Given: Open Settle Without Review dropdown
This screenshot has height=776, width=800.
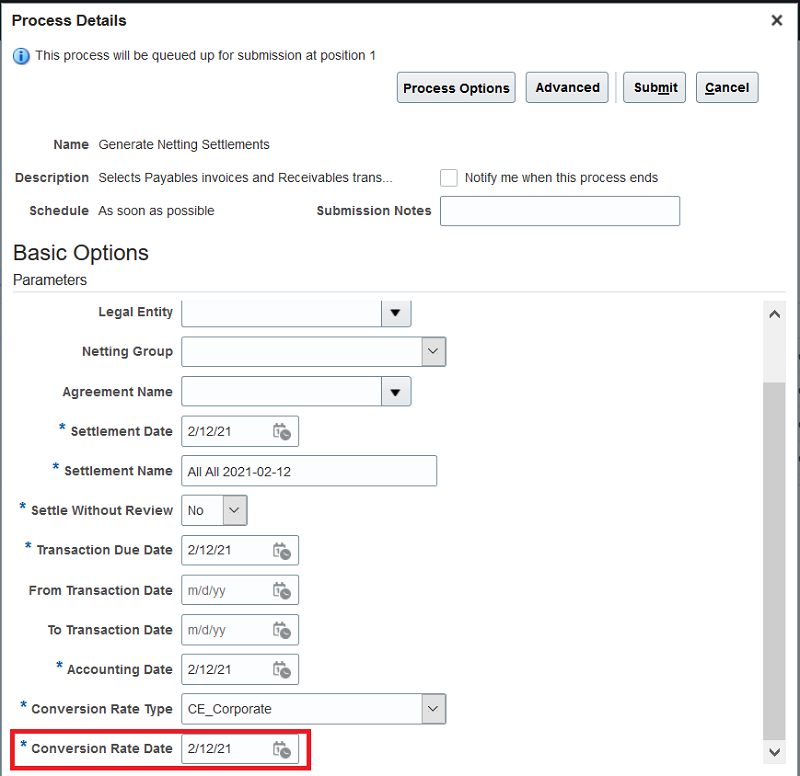Looking at the screenshot, I should pyautogui.click(x=234, y=510).
